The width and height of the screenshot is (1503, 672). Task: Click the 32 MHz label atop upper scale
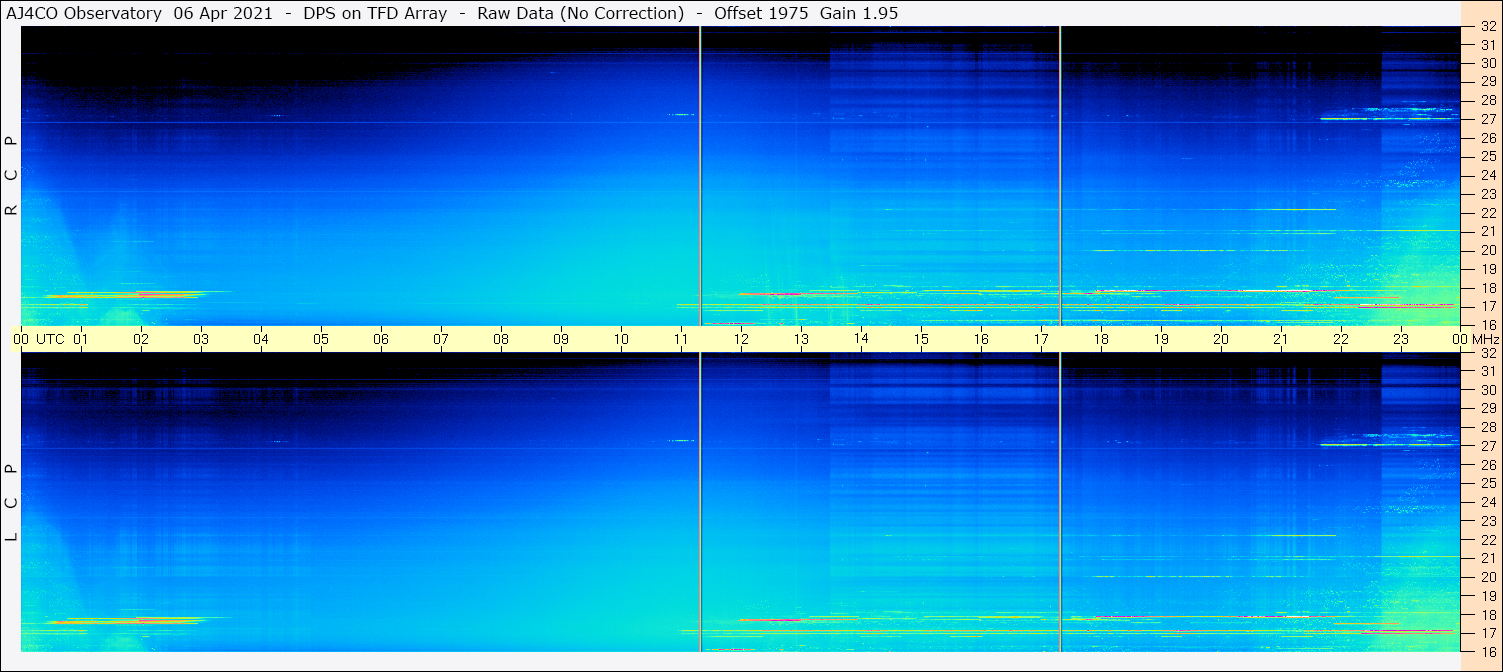pyautogui.click(x=1487, y=29)
